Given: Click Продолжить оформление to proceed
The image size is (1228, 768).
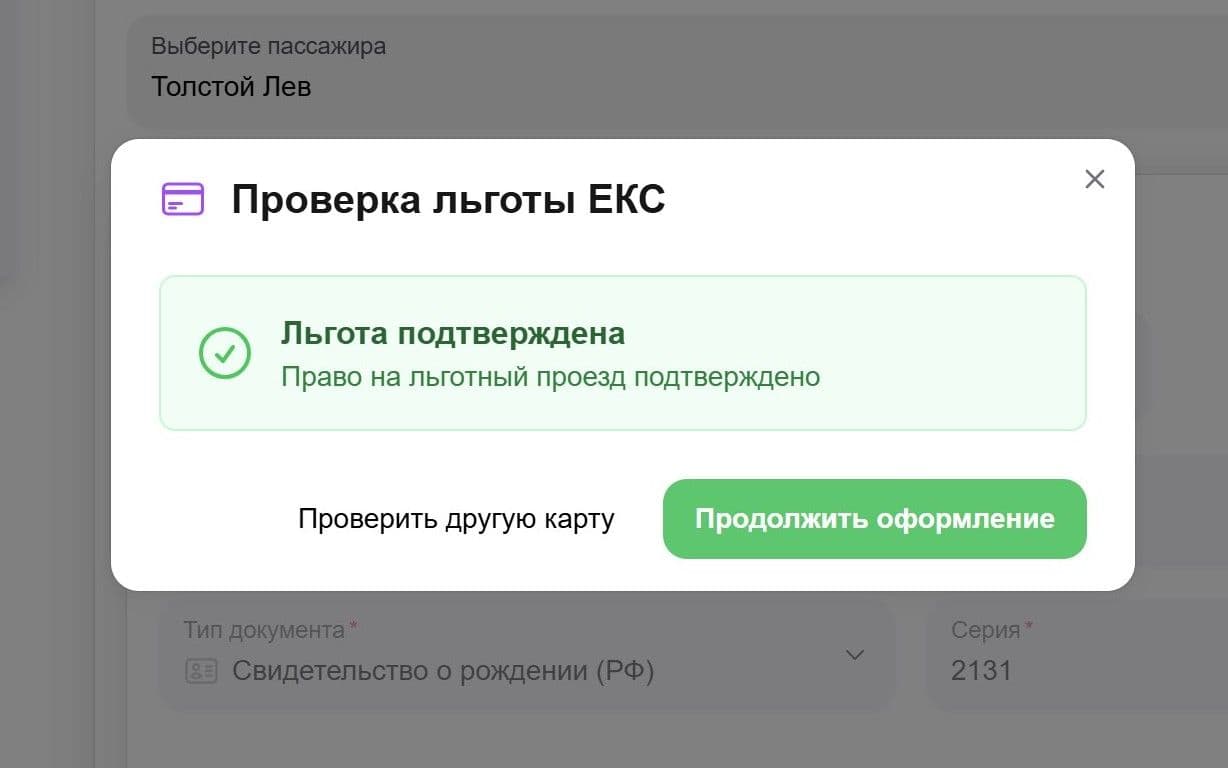Looking at the screenshot, I should point(874,519).
